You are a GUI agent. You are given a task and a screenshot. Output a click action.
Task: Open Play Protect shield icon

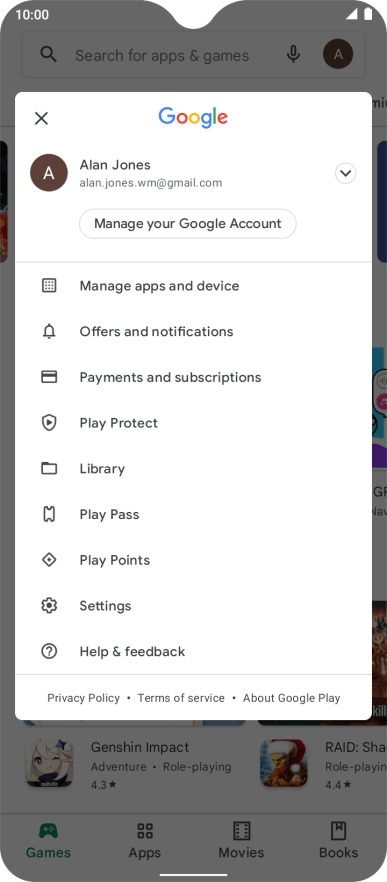49,422
